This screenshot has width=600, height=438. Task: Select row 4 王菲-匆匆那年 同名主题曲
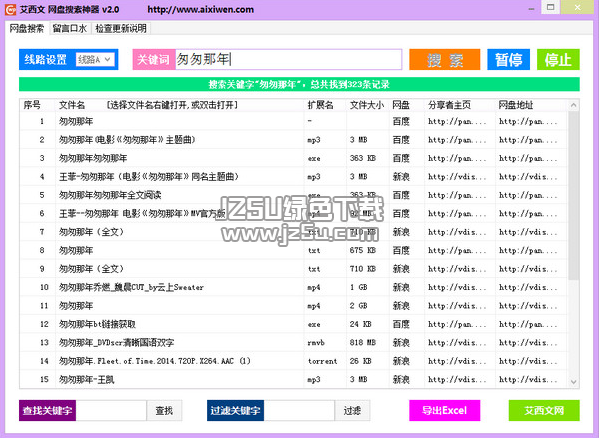293,176
